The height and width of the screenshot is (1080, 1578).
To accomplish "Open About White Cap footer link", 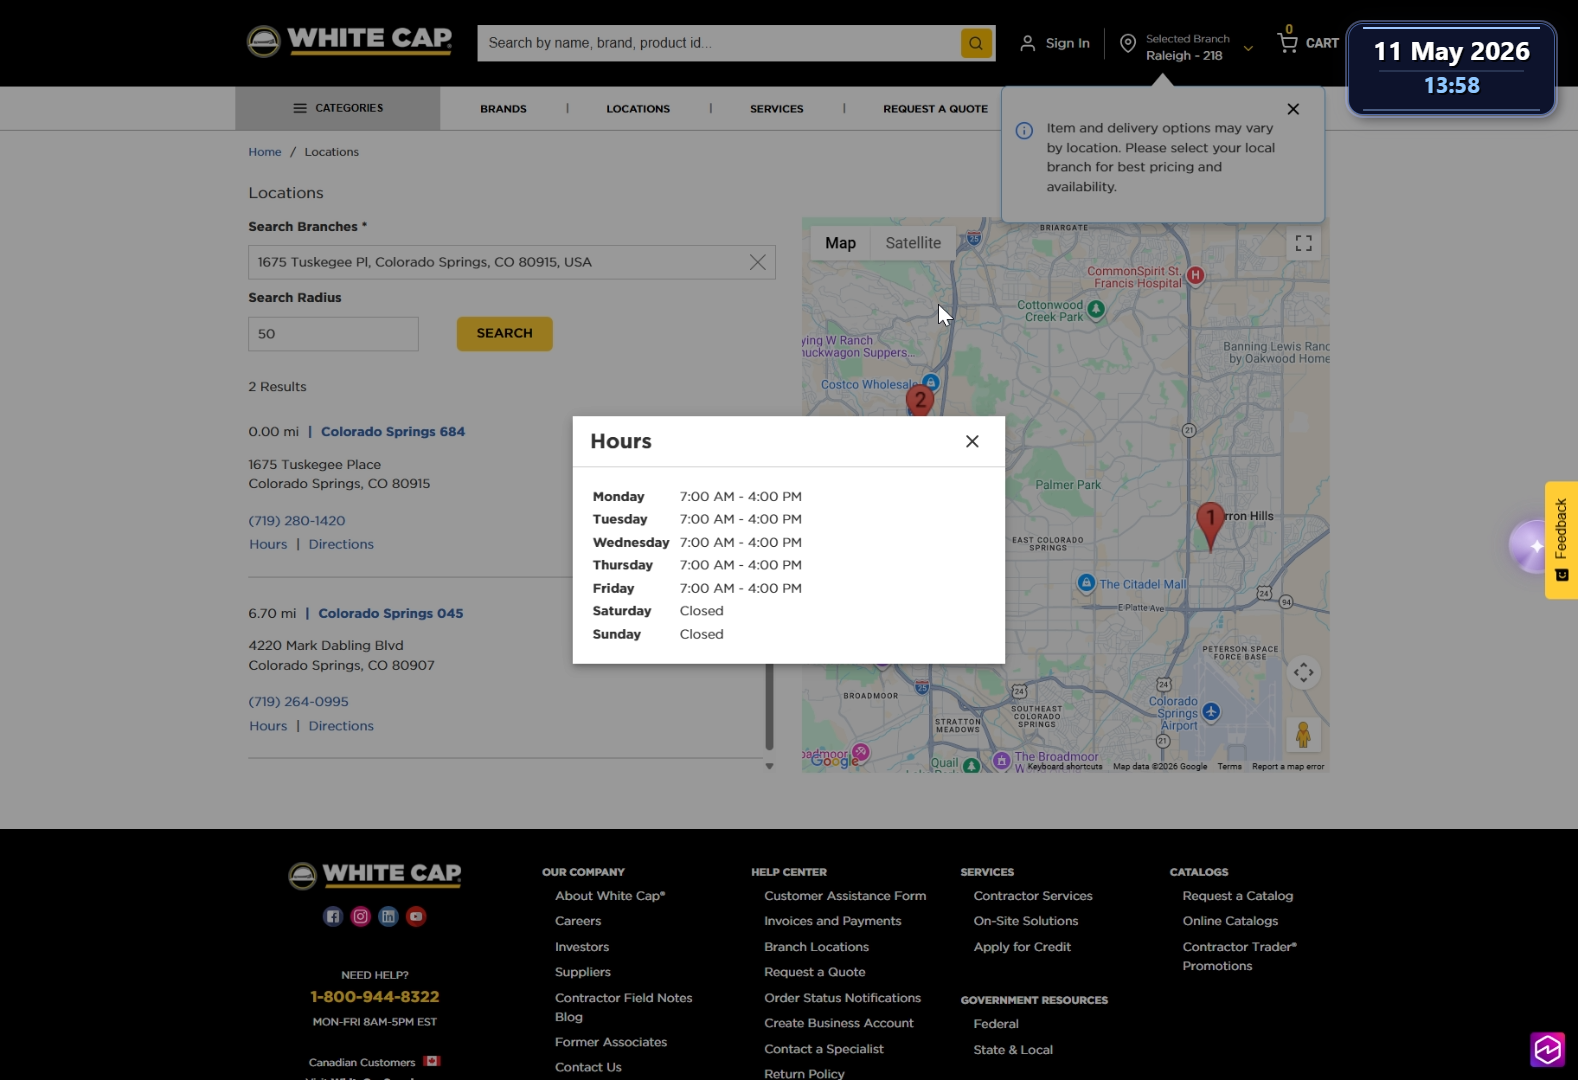I will click(x=610, y=896).
